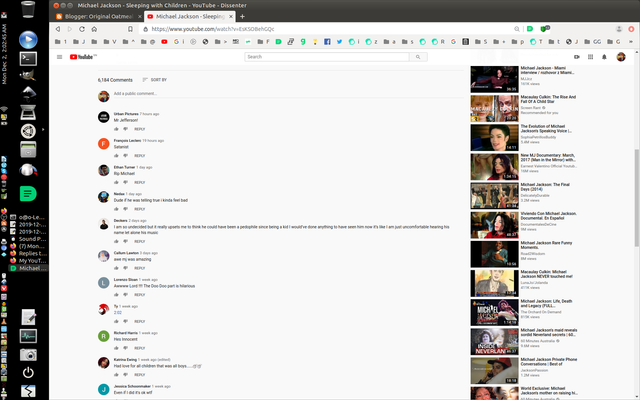Reload the page with refresh icon
Viewport: 640px width, 400px height.
(82, 29)
